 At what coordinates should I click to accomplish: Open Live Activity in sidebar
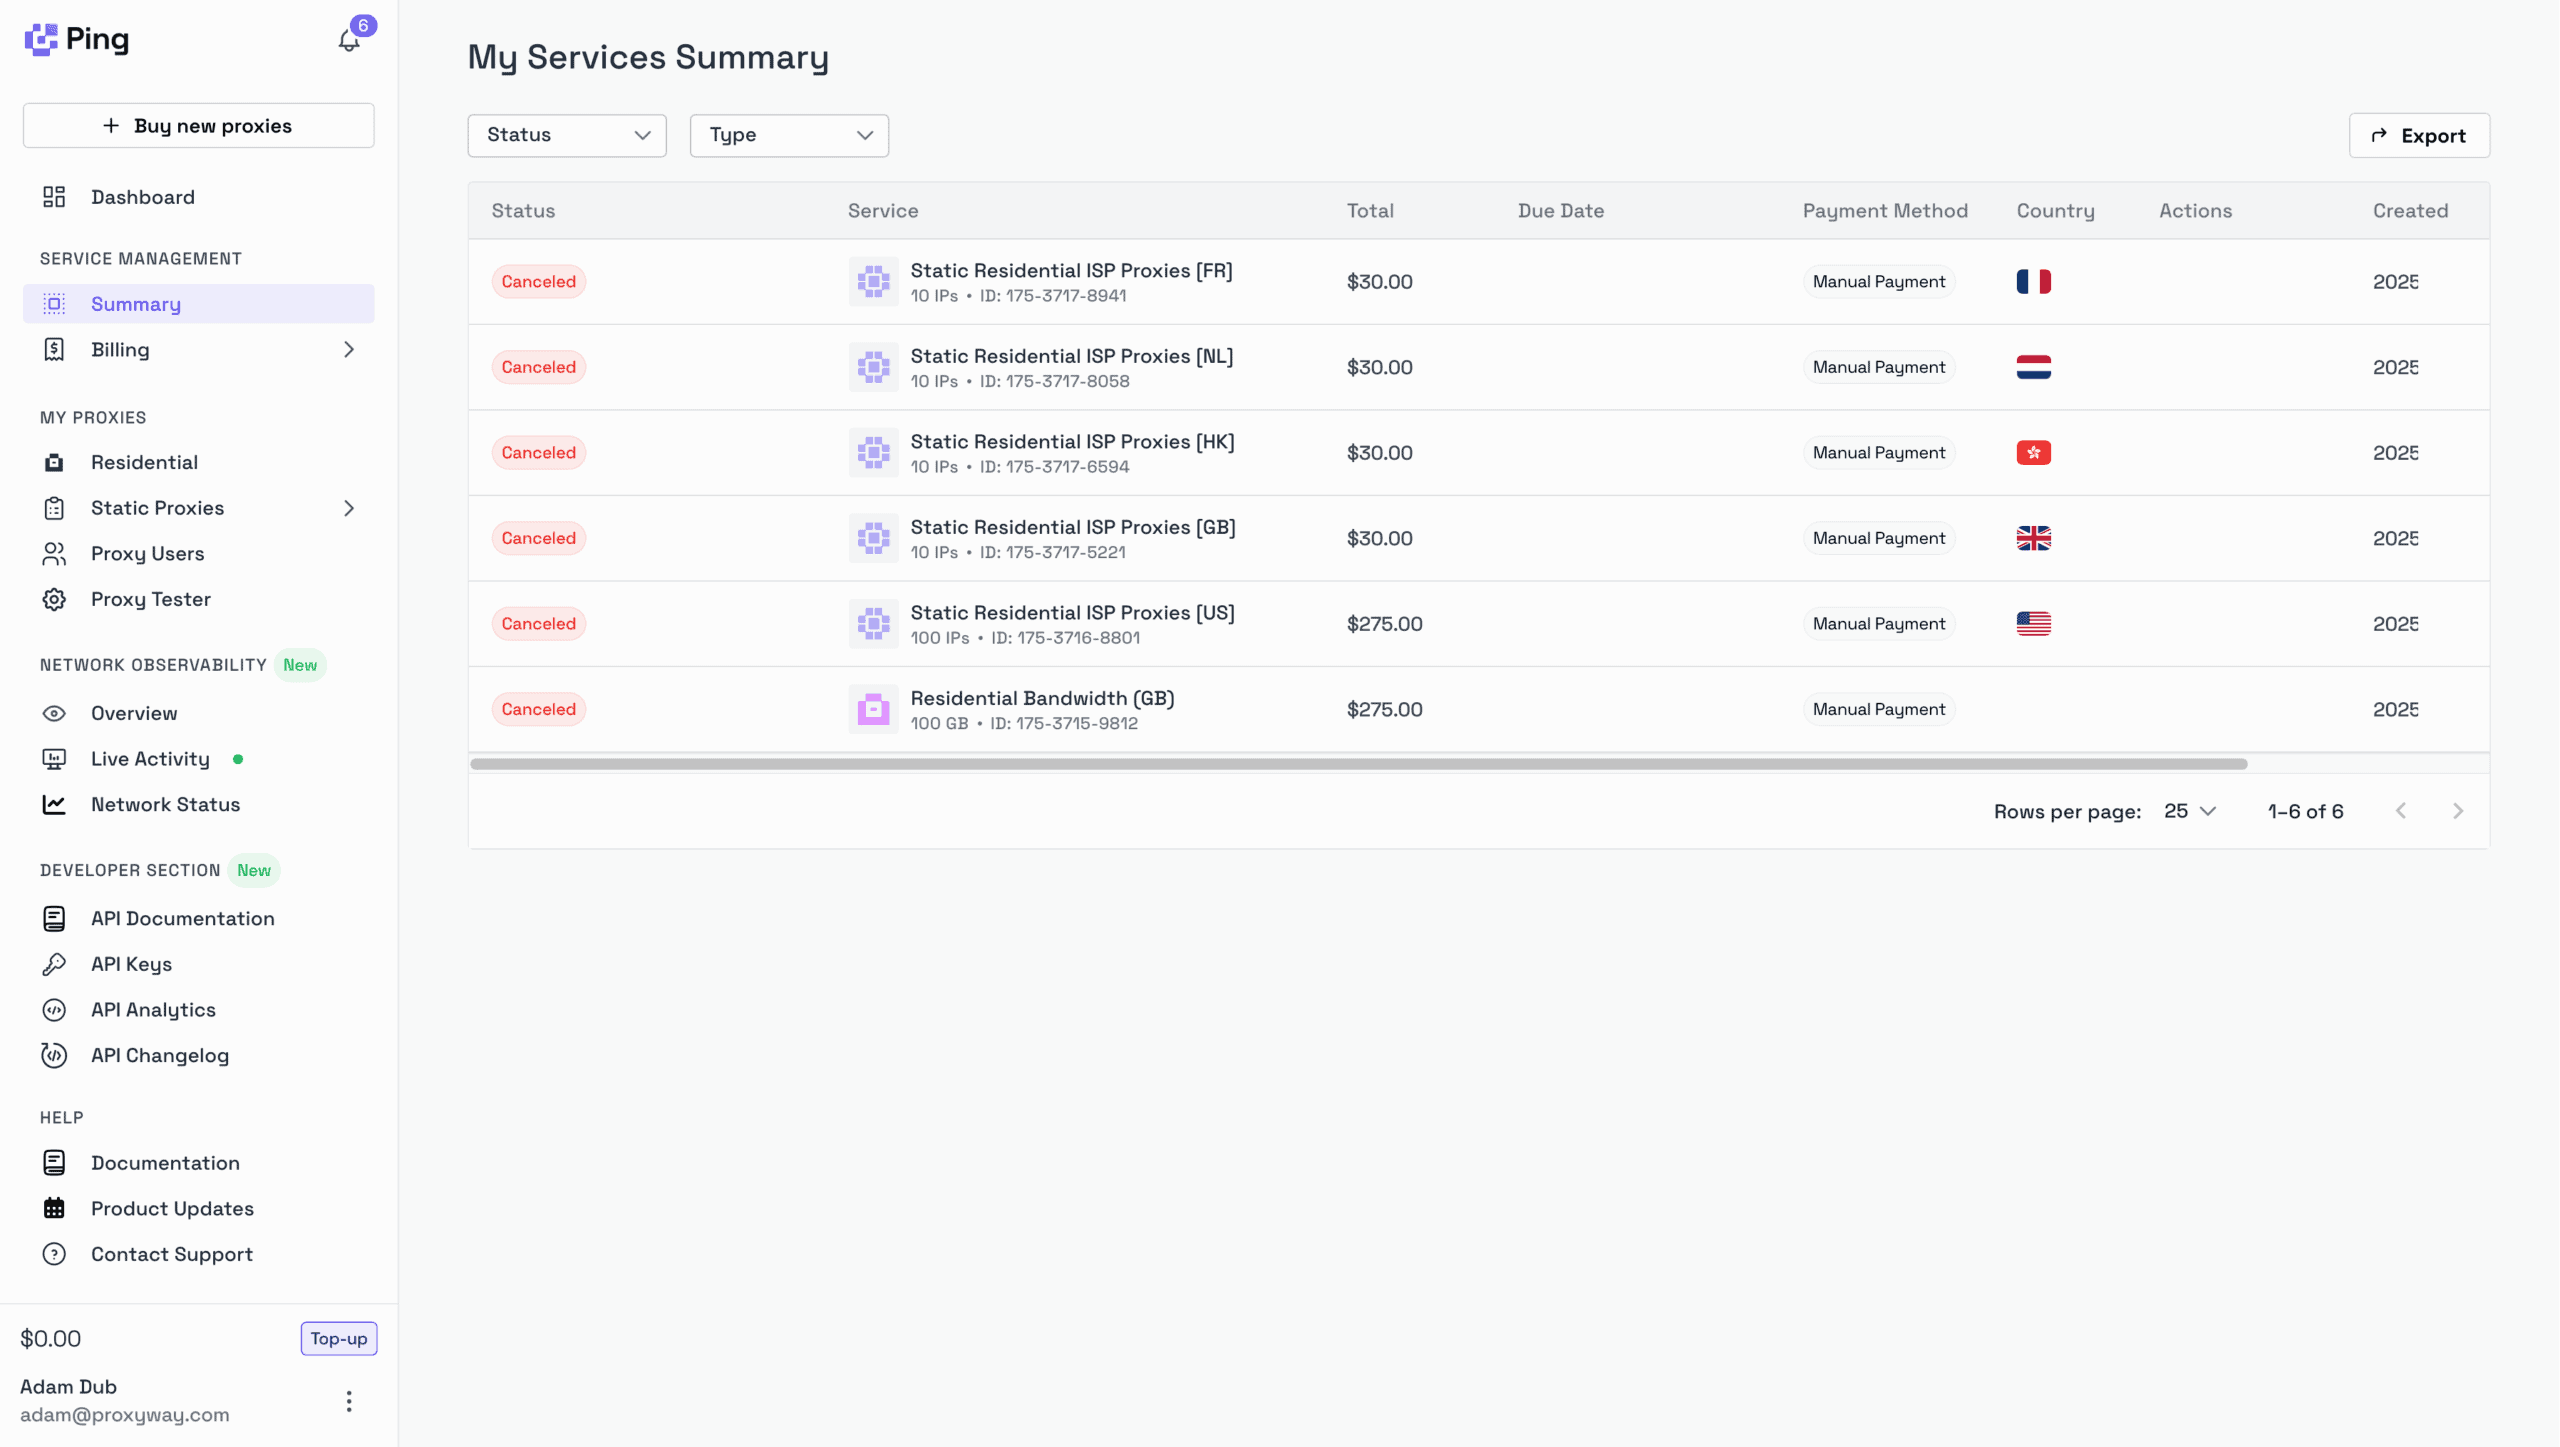point(150,759)
